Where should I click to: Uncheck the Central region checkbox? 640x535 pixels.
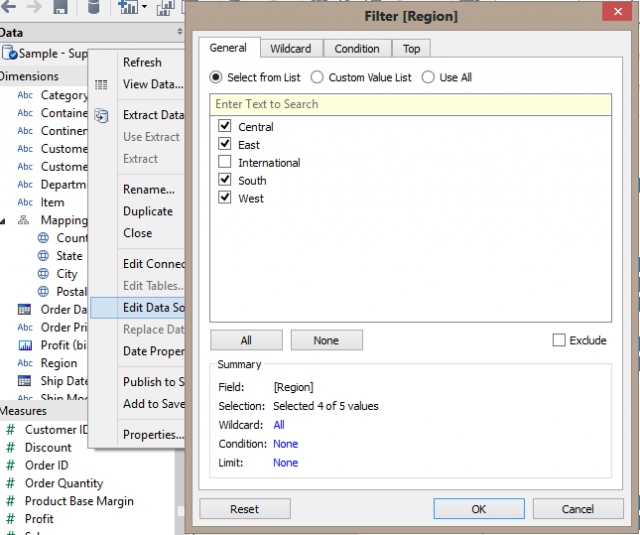[x=224, y=126]
